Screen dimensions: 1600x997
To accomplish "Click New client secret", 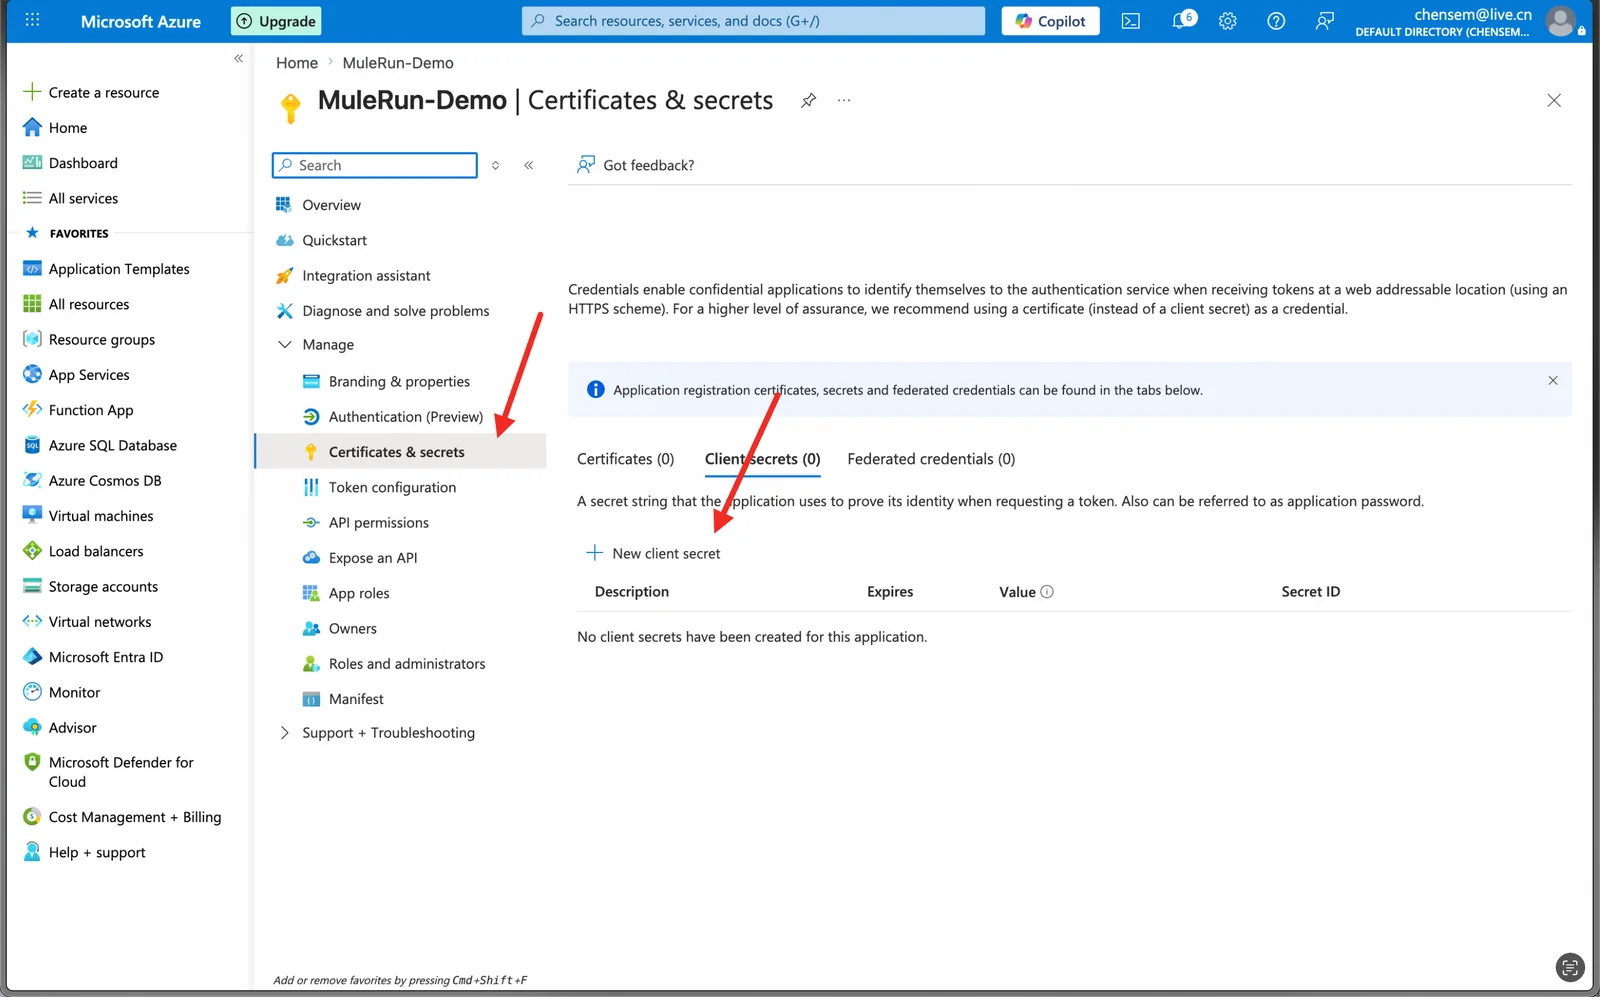I will pyautogui.click(x=653, y=553).
